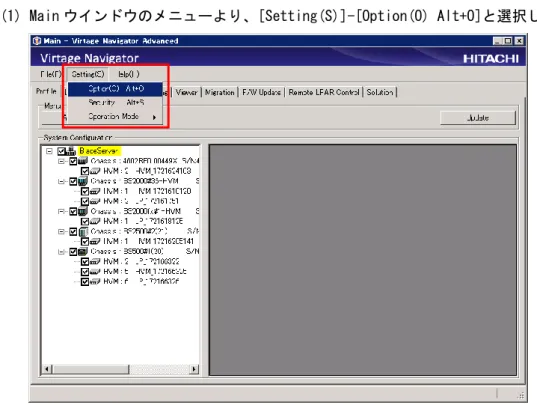Select the highlighted BladeServer label
Screen dimensions: 537x405
(x=99, y=151)
